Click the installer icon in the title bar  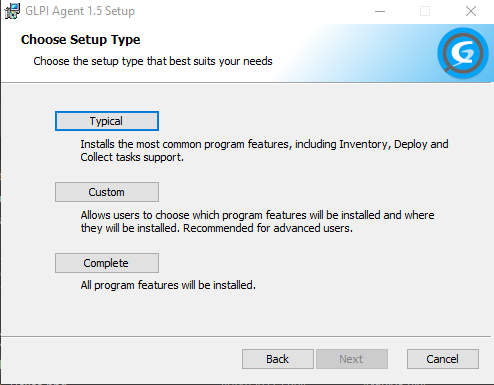point(12,11)
